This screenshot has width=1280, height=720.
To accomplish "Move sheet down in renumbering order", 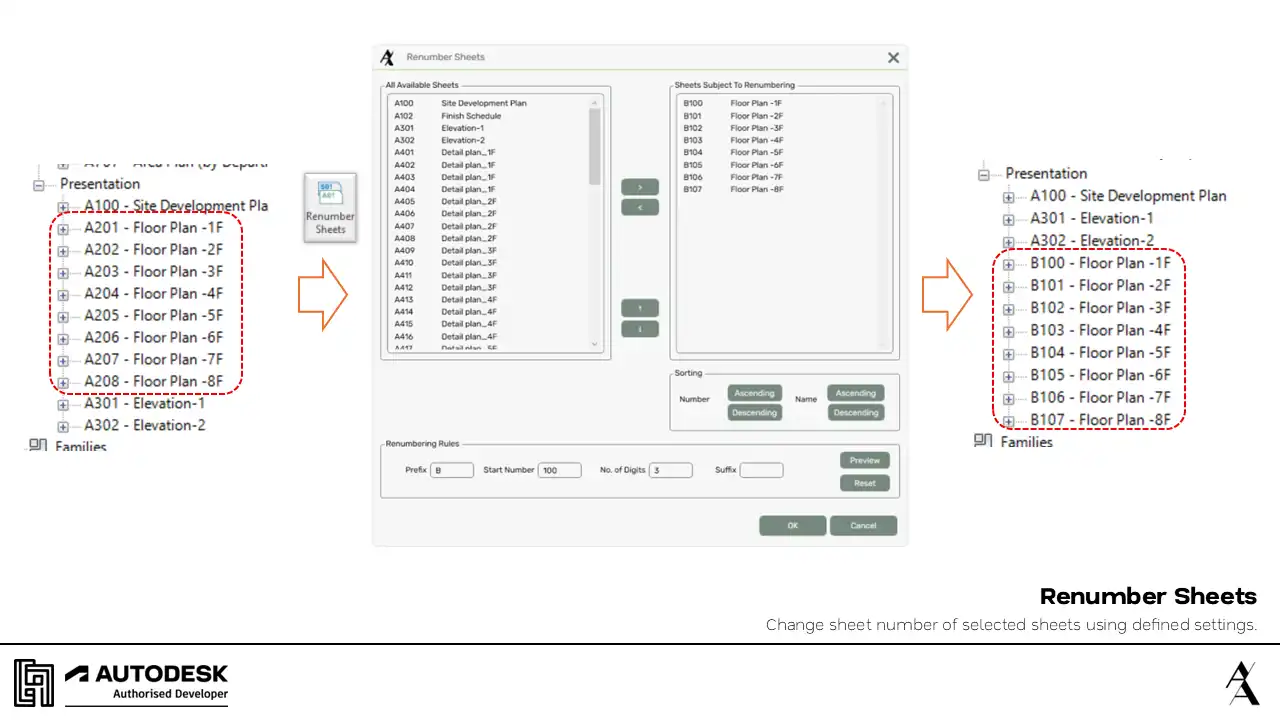I will (x=640, y=328).
